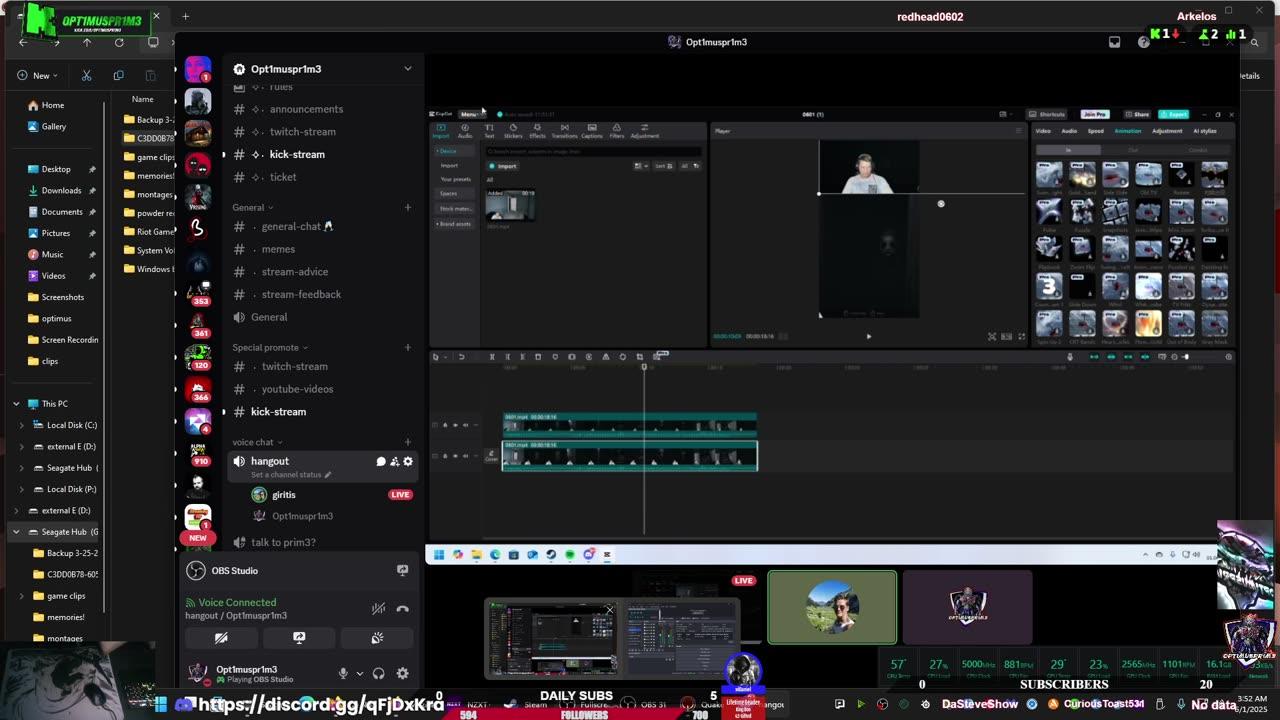Create a channel in voice chat category
1280x720 pixels.
pyautogui.click(x=407, y=442)
